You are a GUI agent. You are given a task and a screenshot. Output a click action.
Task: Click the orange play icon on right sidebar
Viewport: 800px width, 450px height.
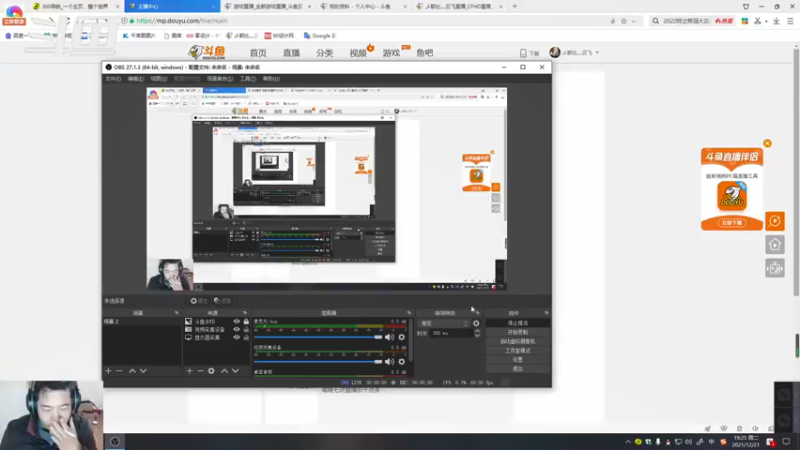tap(775, 221)
